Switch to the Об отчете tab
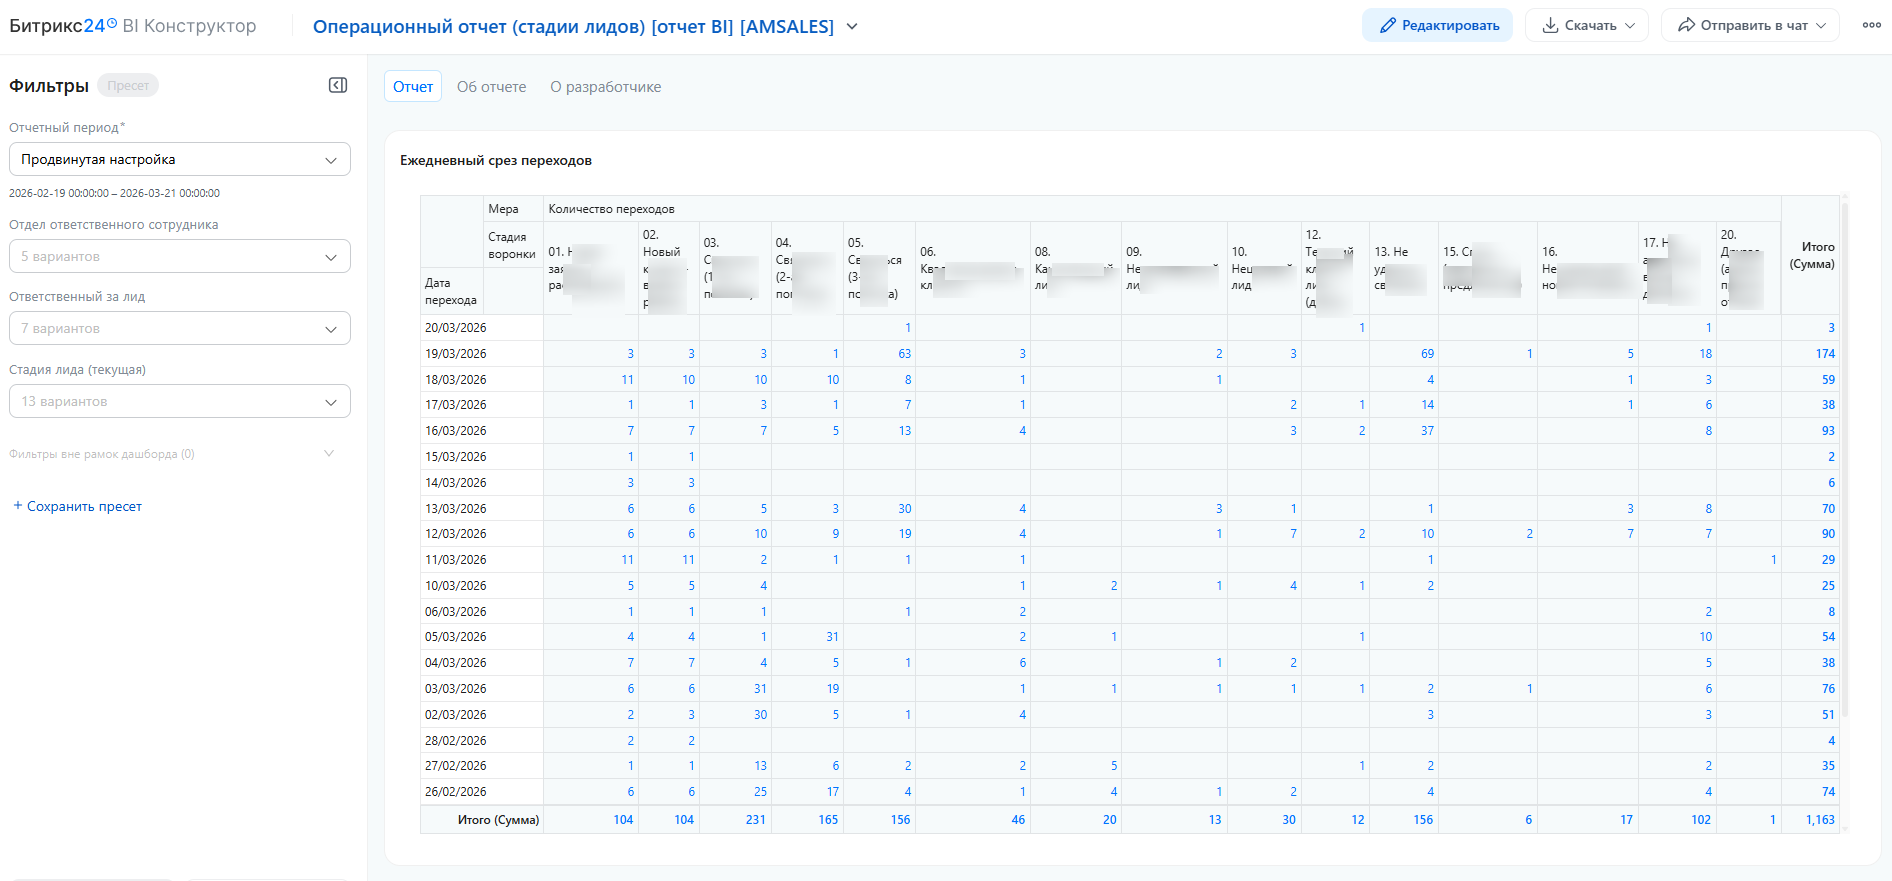The width and height of the screenshot is (1892, 881). click(491, 87)
